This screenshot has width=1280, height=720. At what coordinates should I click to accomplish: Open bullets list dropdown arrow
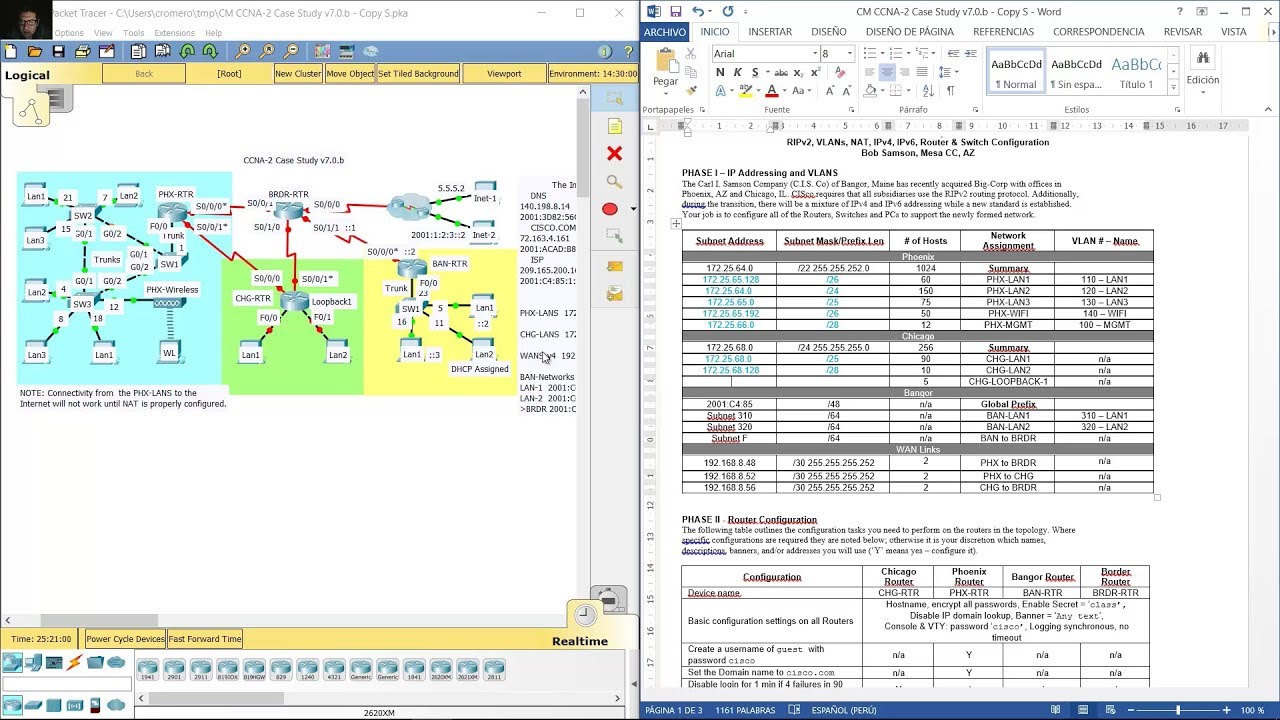[883, 53]
